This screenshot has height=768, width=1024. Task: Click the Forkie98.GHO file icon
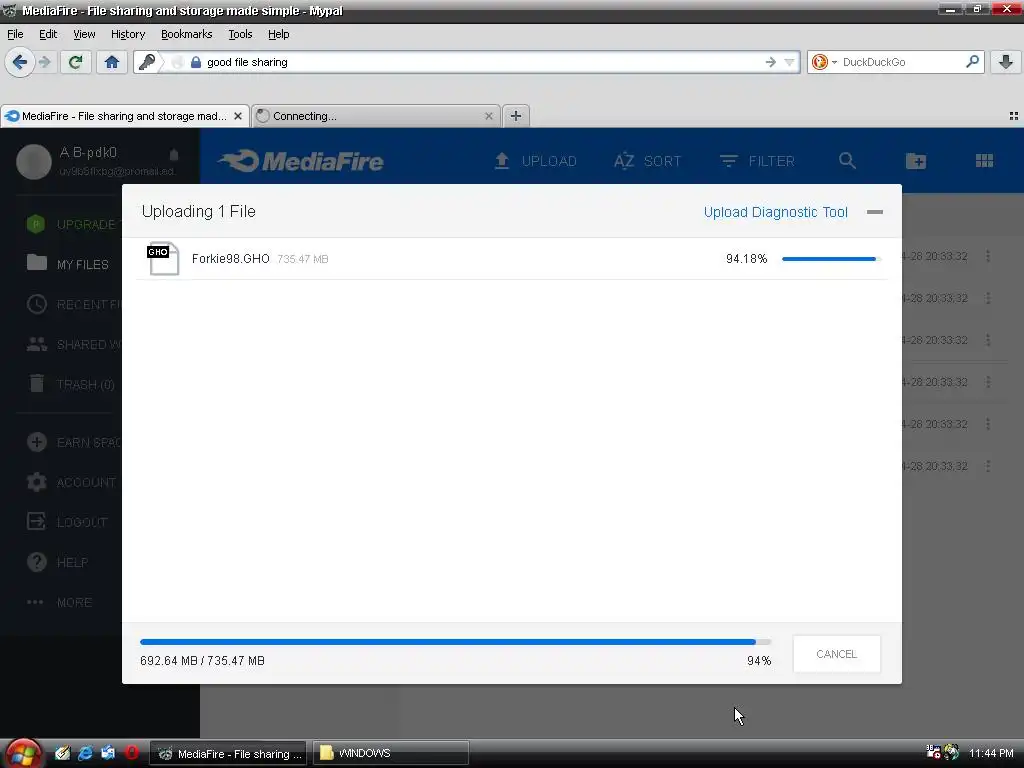(163, 259)
